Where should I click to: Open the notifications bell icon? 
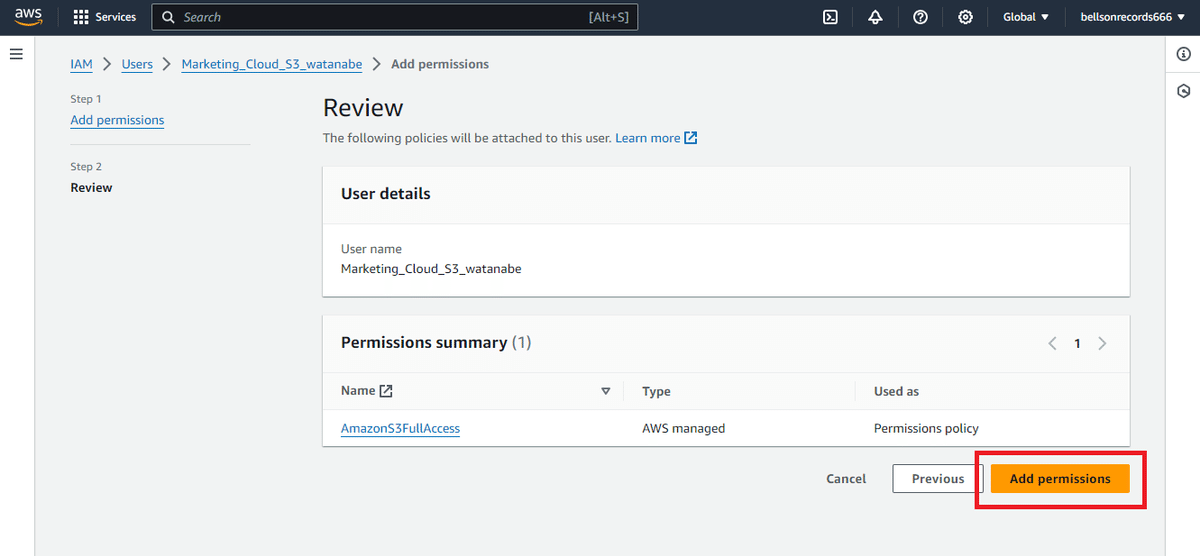coord(875,17)
